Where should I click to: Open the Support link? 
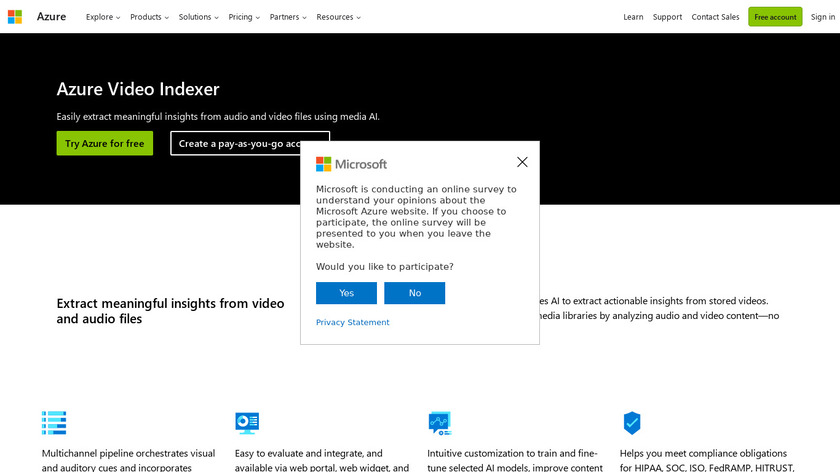coord(668,17)
